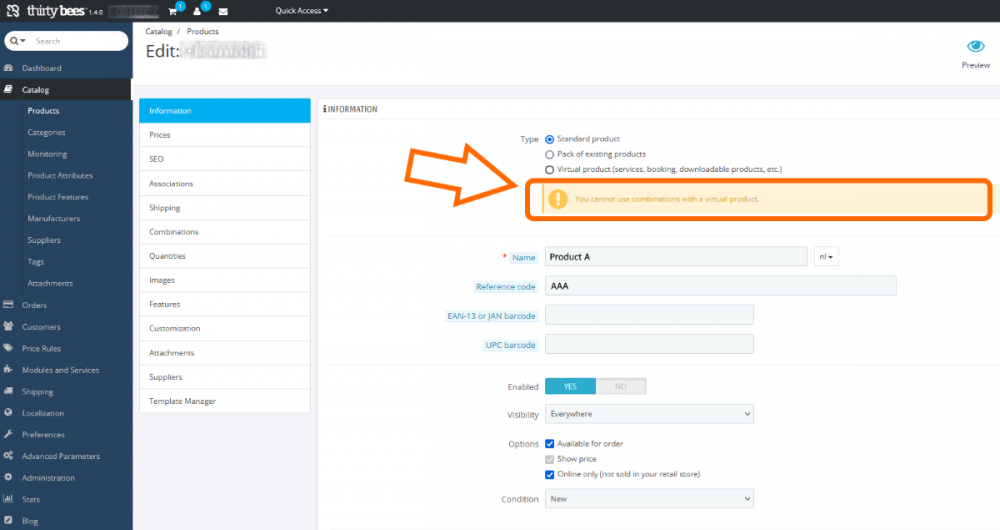Open the customer notifications person icon

(198, 11)
